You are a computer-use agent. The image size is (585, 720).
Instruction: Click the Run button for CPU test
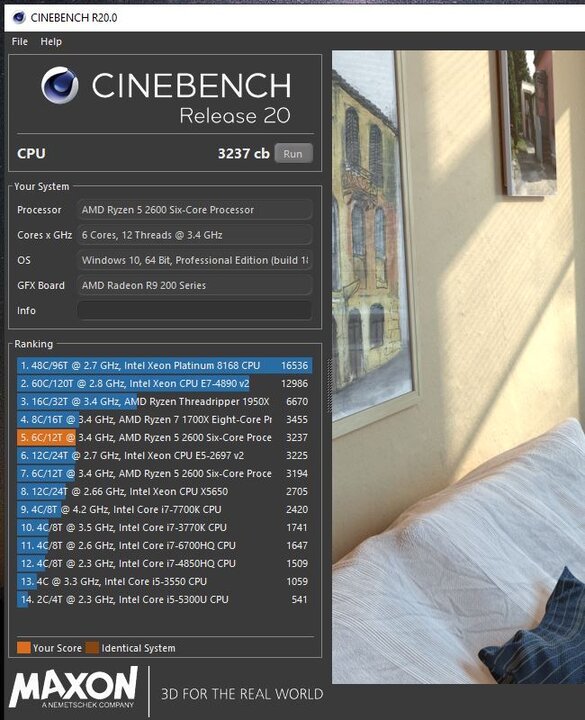click(293, 153)
